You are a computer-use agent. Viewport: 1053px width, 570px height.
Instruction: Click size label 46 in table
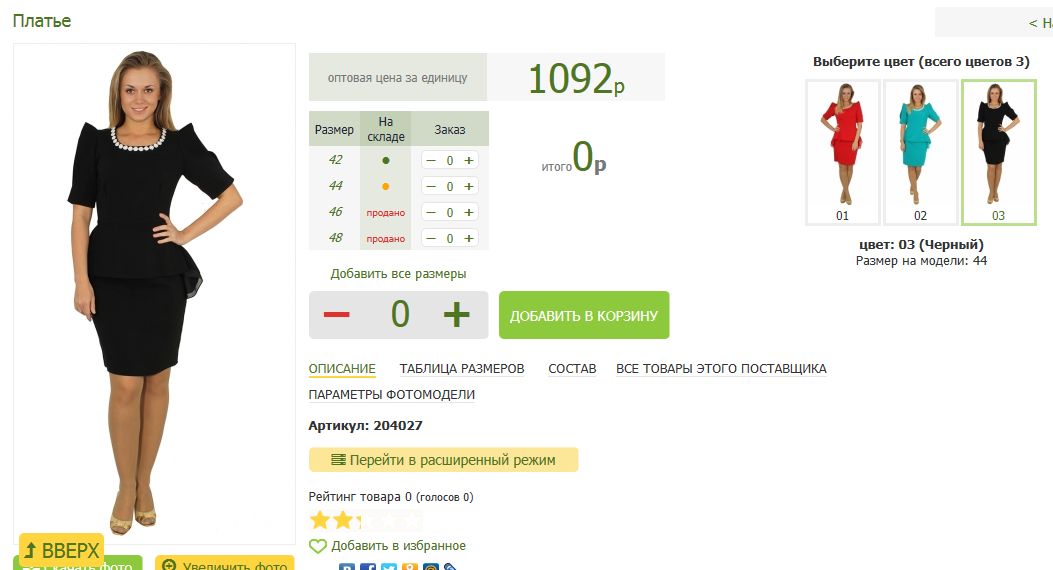pyautogui.click(x=335, y=211)
